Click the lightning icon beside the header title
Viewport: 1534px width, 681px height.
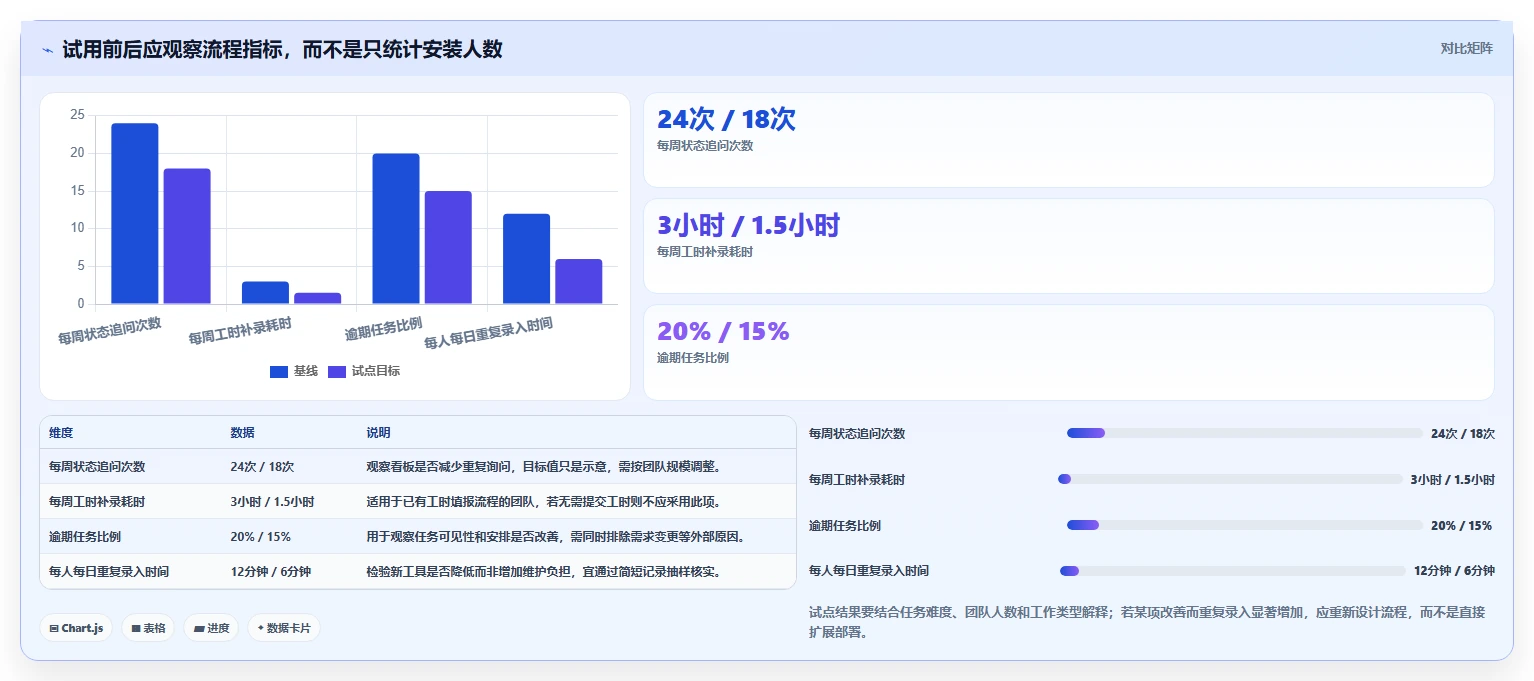[48, 50]
